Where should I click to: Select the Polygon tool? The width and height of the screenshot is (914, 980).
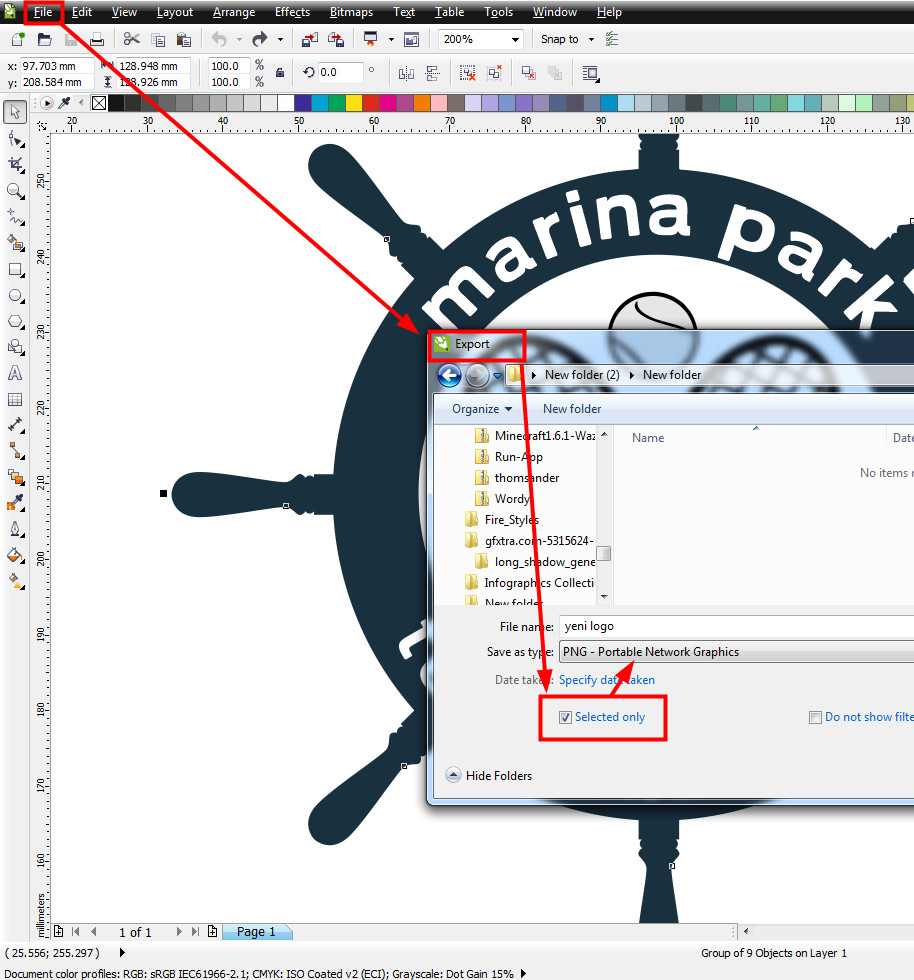point(15,322)
